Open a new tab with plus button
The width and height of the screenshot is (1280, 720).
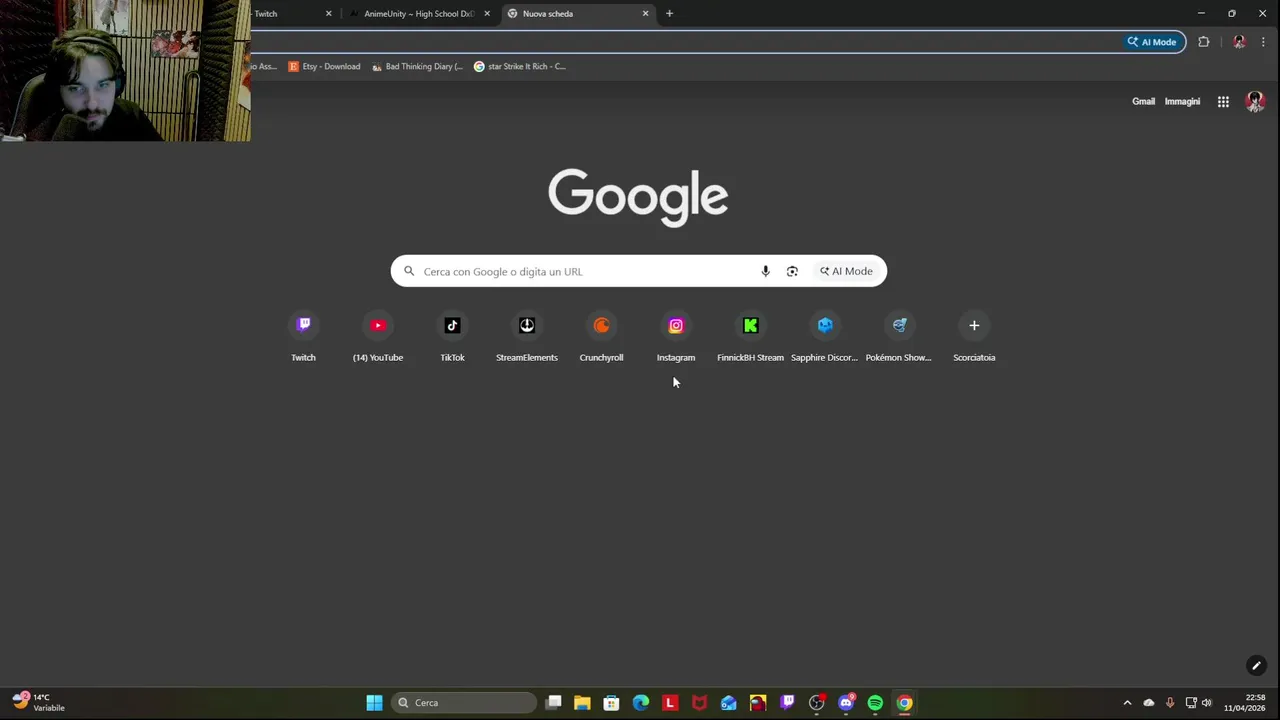(x=669, y=14)
